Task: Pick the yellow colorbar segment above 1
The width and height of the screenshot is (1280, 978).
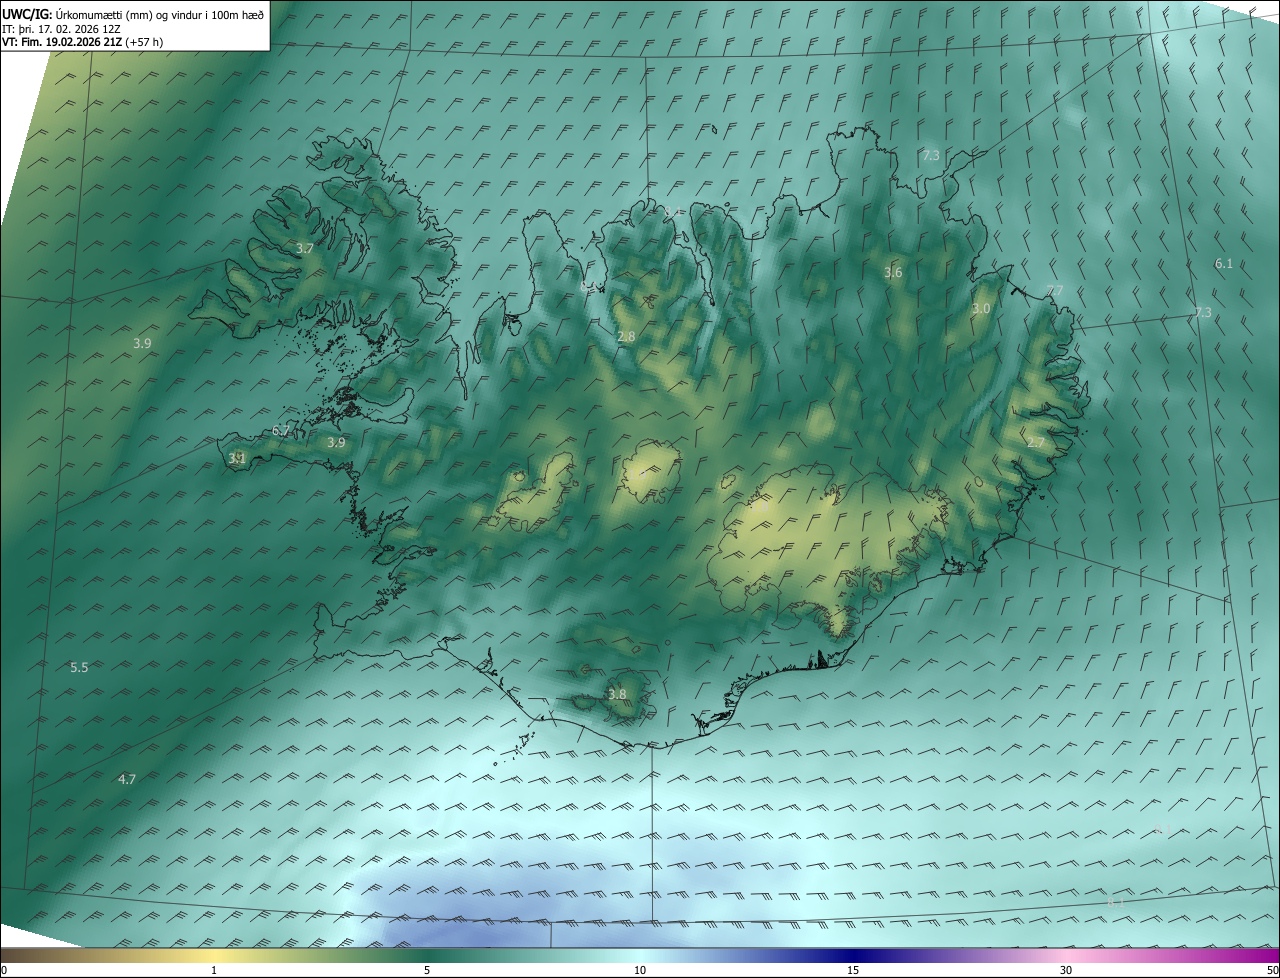Action: [x=214, y=955]
